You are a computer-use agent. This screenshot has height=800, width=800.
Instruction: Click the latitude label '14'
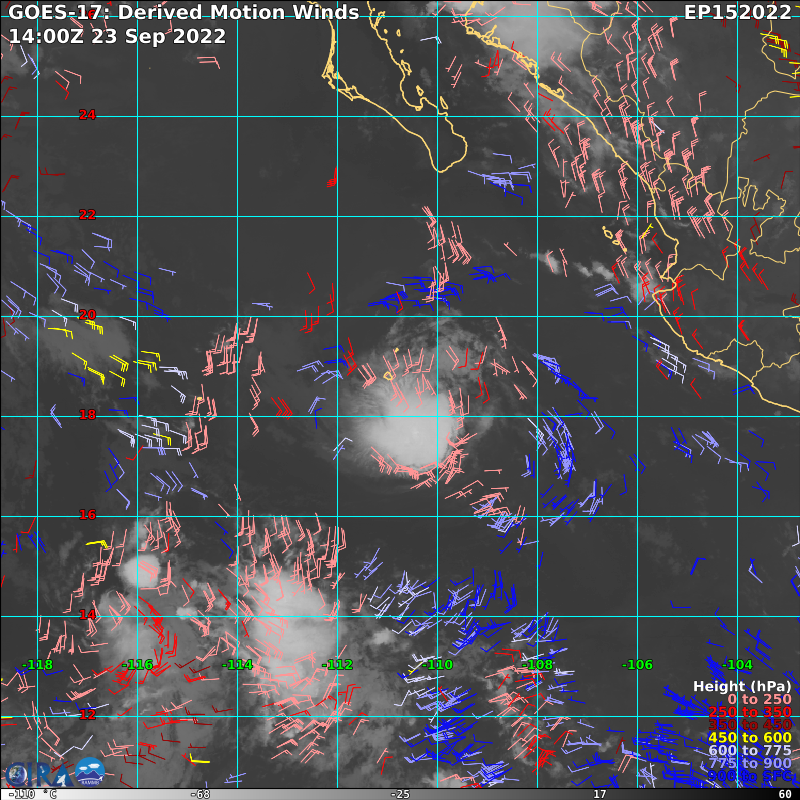click(x=87, y=615)
